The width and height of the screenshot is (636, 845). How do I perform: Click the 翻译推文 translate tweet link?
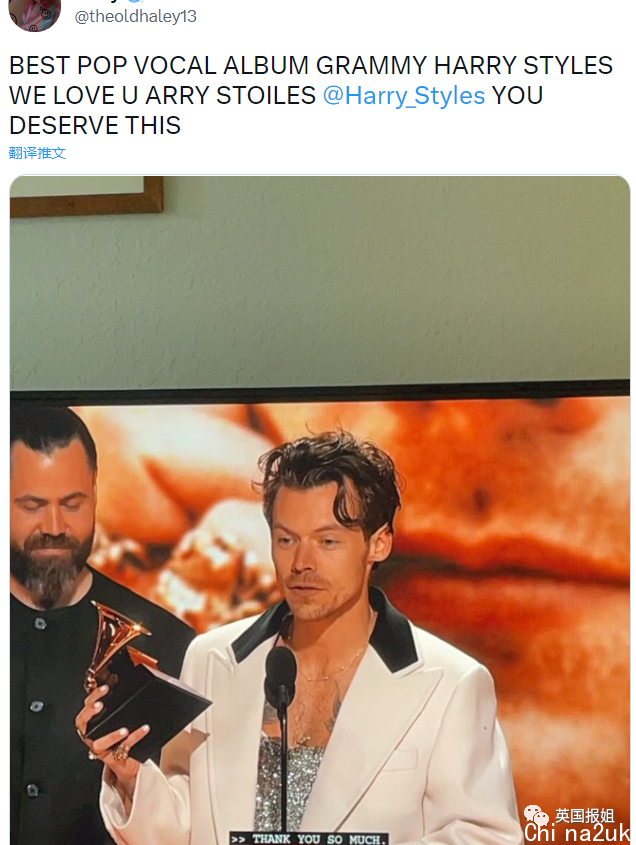point(37,153)
